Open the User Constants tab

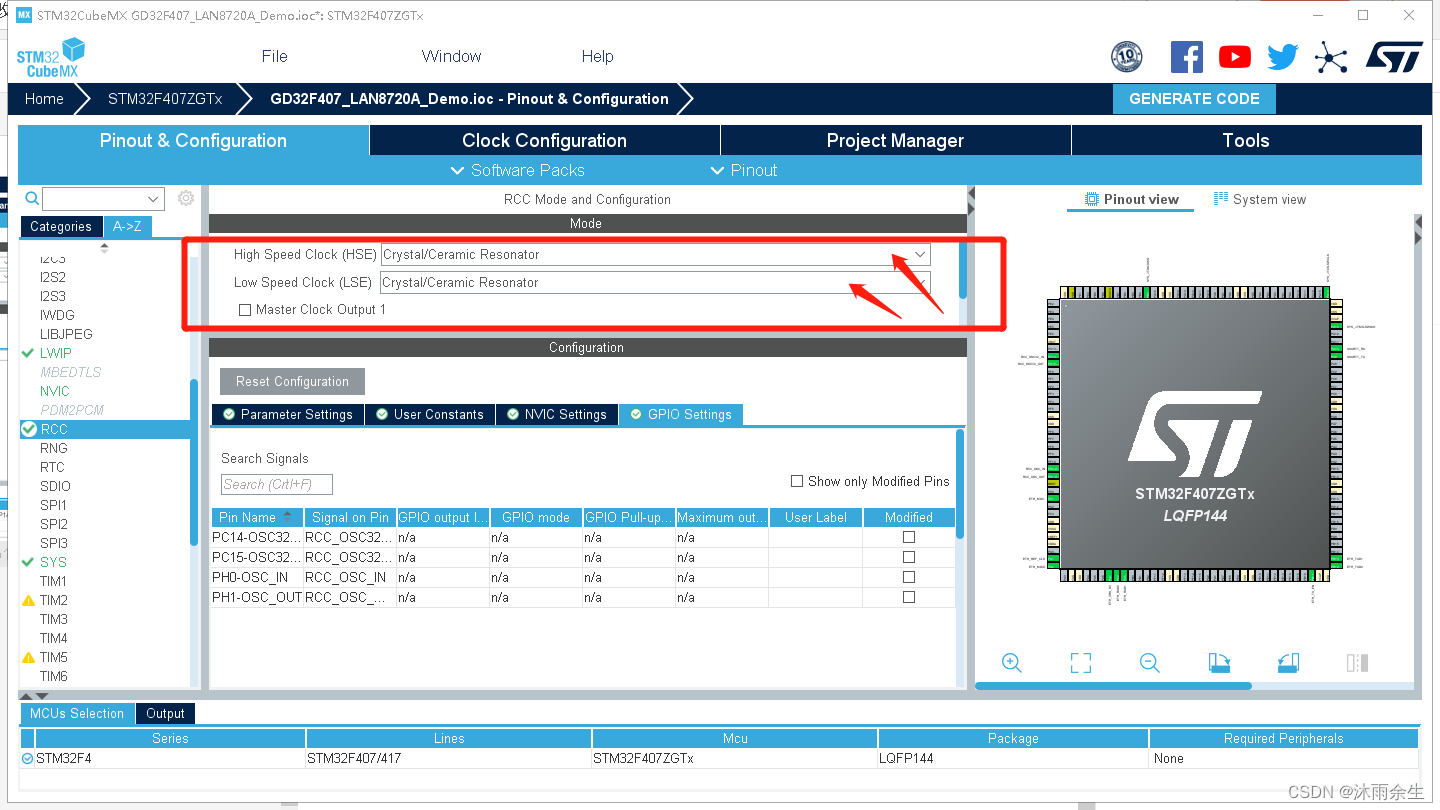(x=430, y=414)
